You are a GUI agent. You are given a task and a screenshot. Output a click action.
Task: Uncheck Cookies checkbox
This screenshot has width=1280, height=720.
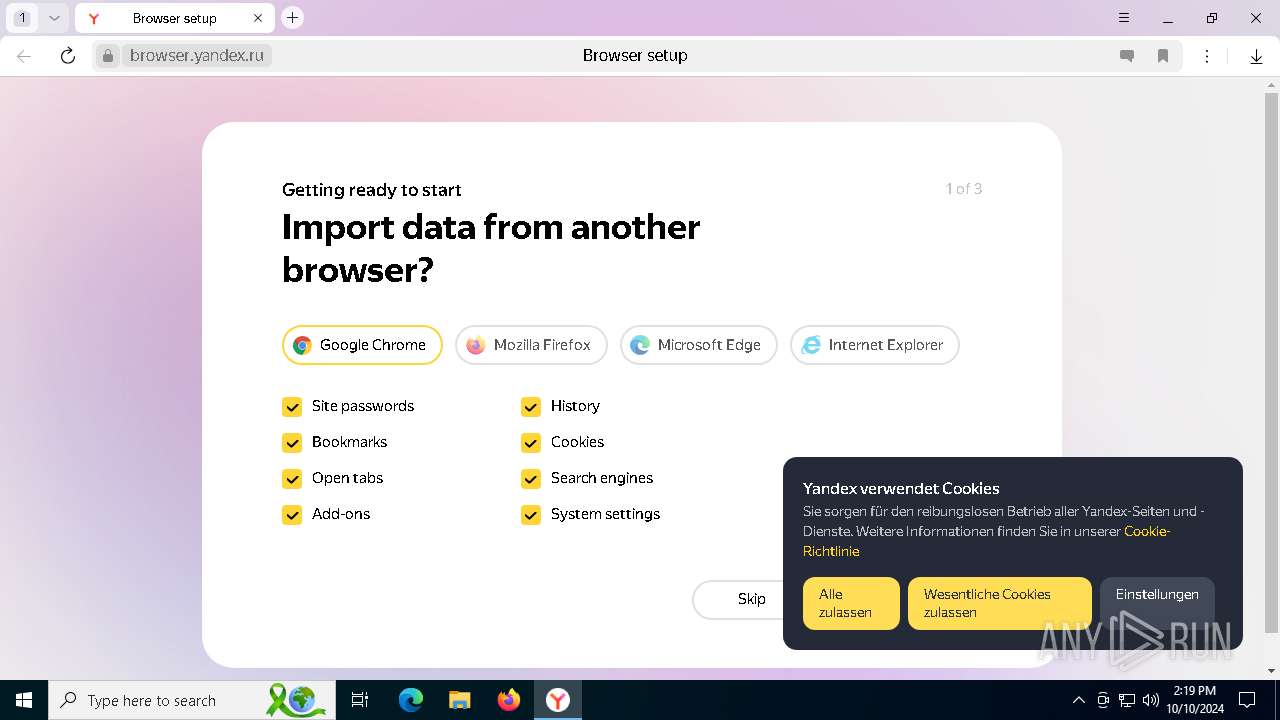pos(531,443)
